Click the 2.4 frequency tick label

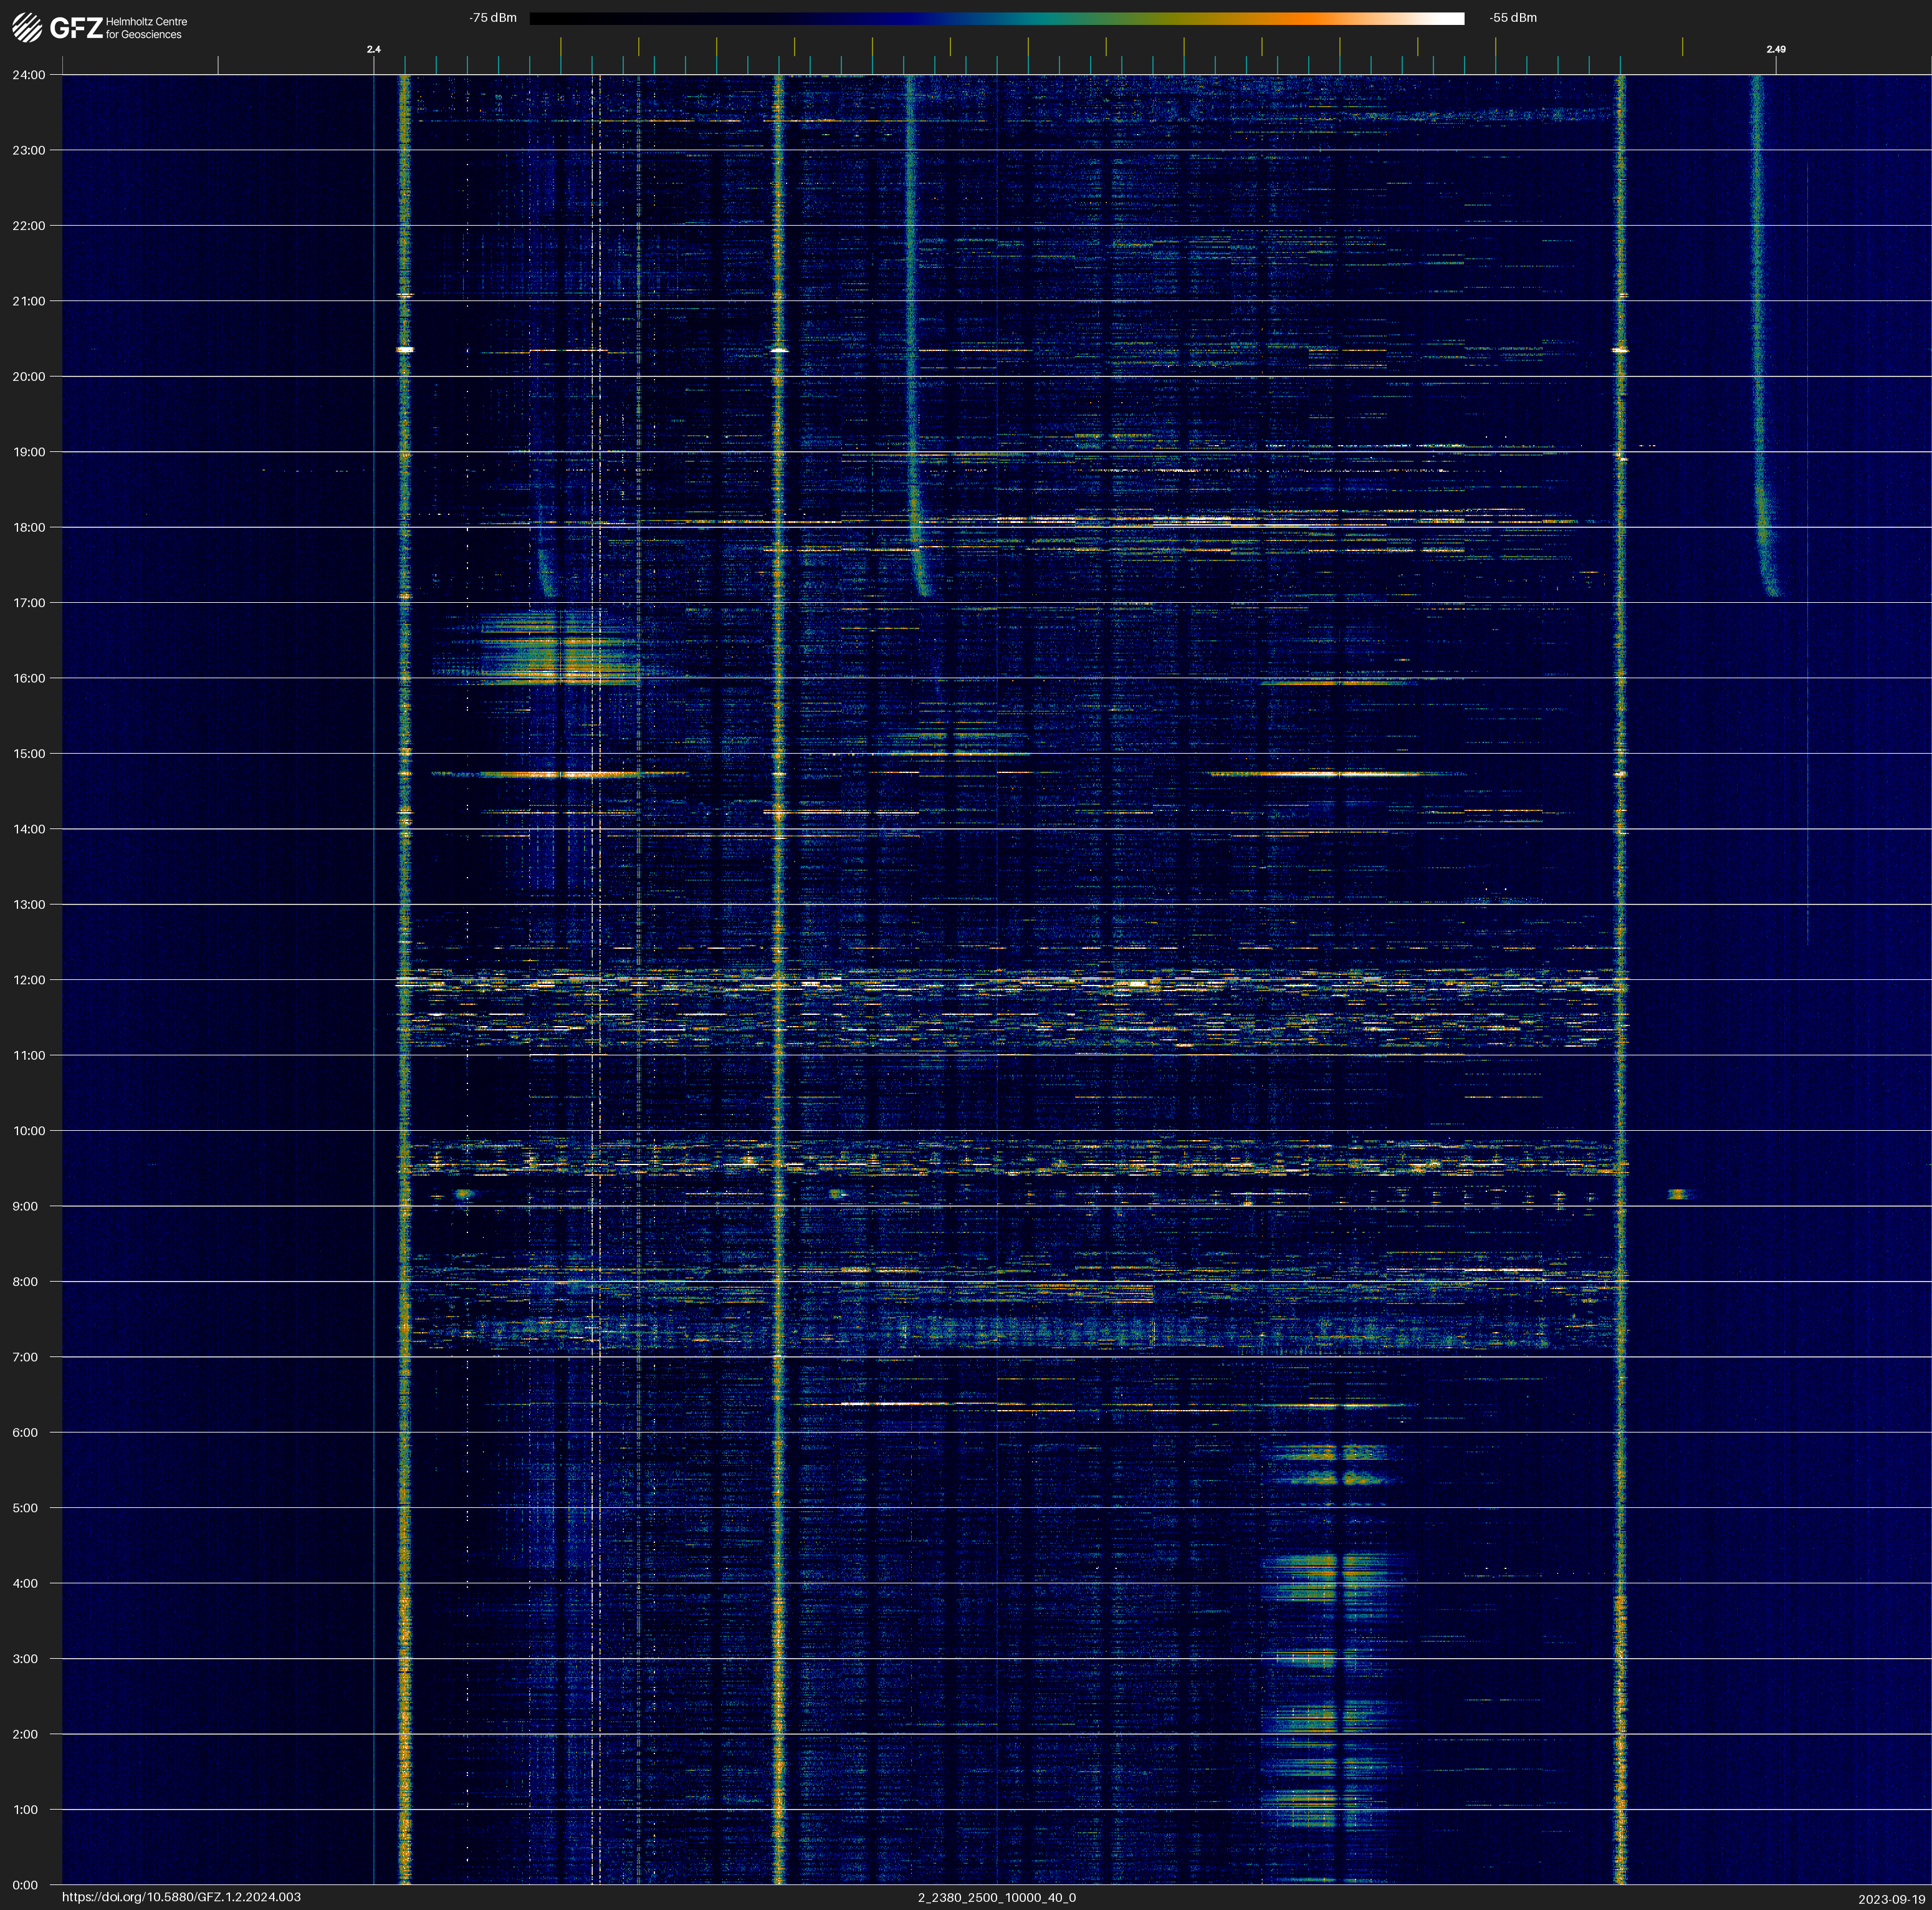pos(373,49)
